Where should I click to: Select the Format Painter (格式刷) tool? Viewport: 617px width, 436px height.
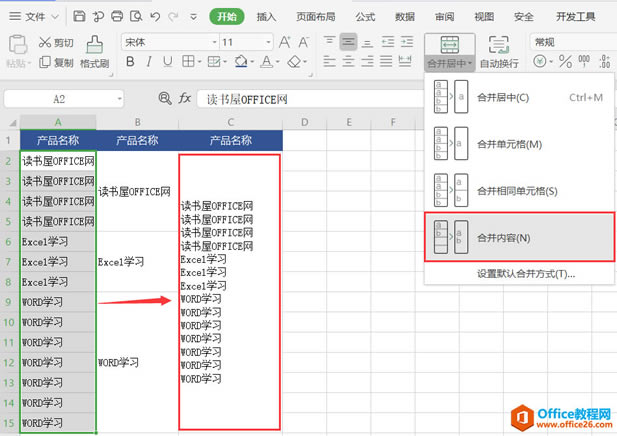click(94, 52)
